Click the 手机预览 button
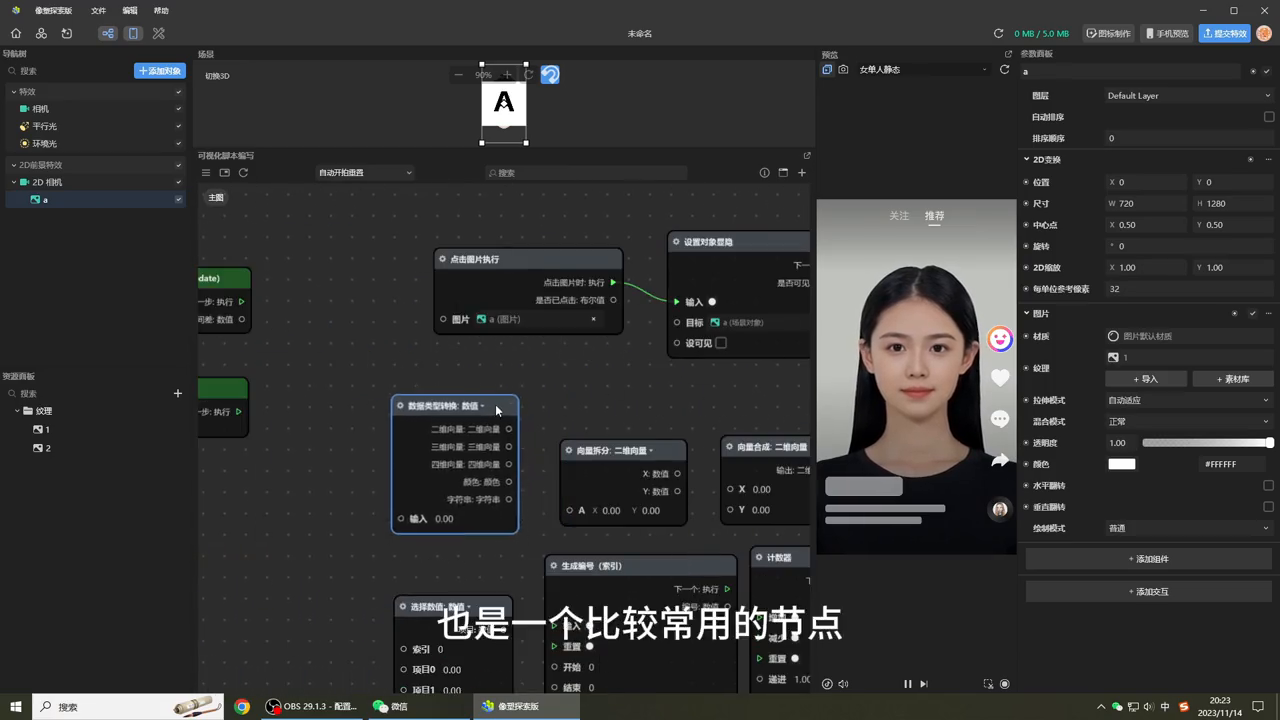This screenshot has width=1280, height=720. click(1168, 33)
